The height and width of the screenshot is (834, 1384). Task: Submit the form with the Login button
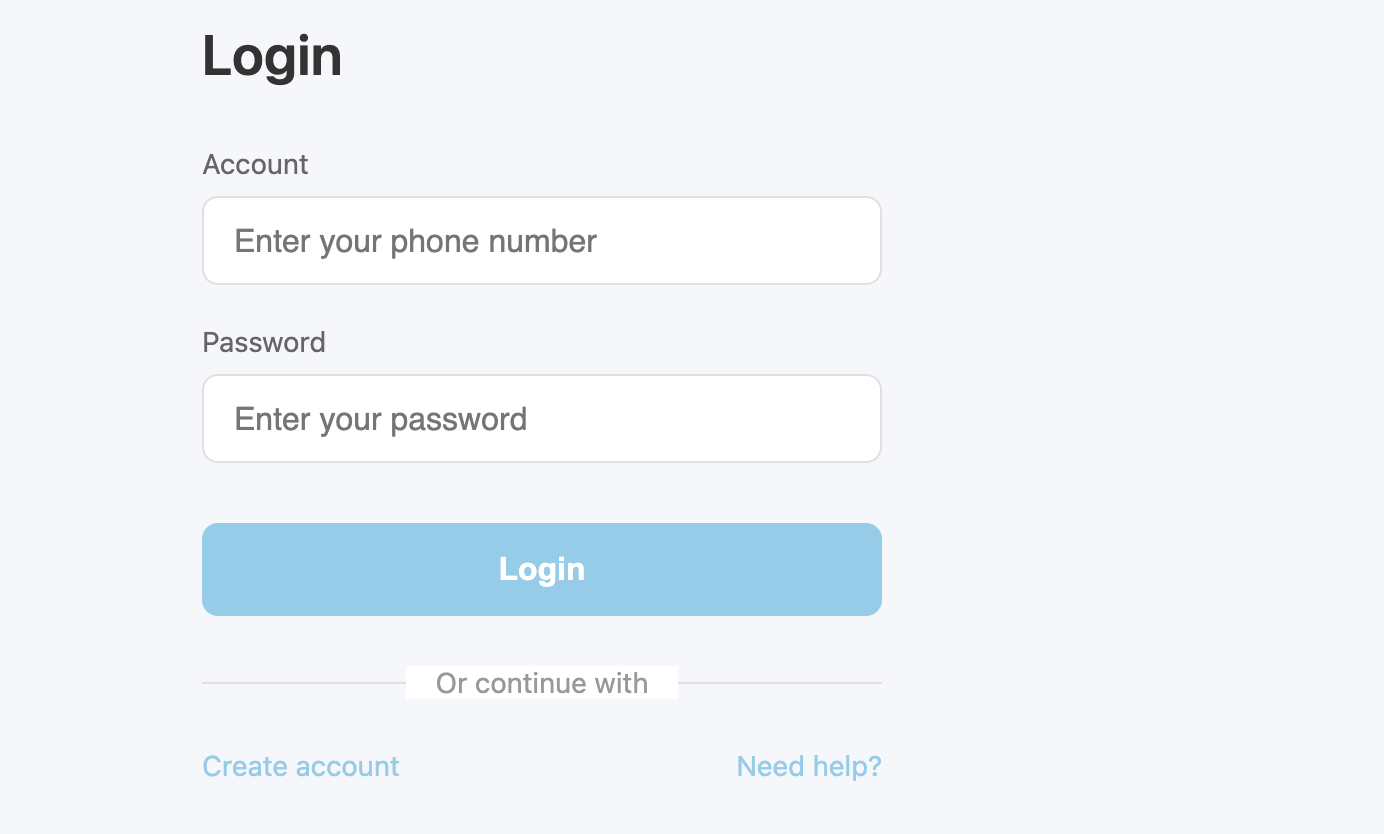[x=541, y=569]
